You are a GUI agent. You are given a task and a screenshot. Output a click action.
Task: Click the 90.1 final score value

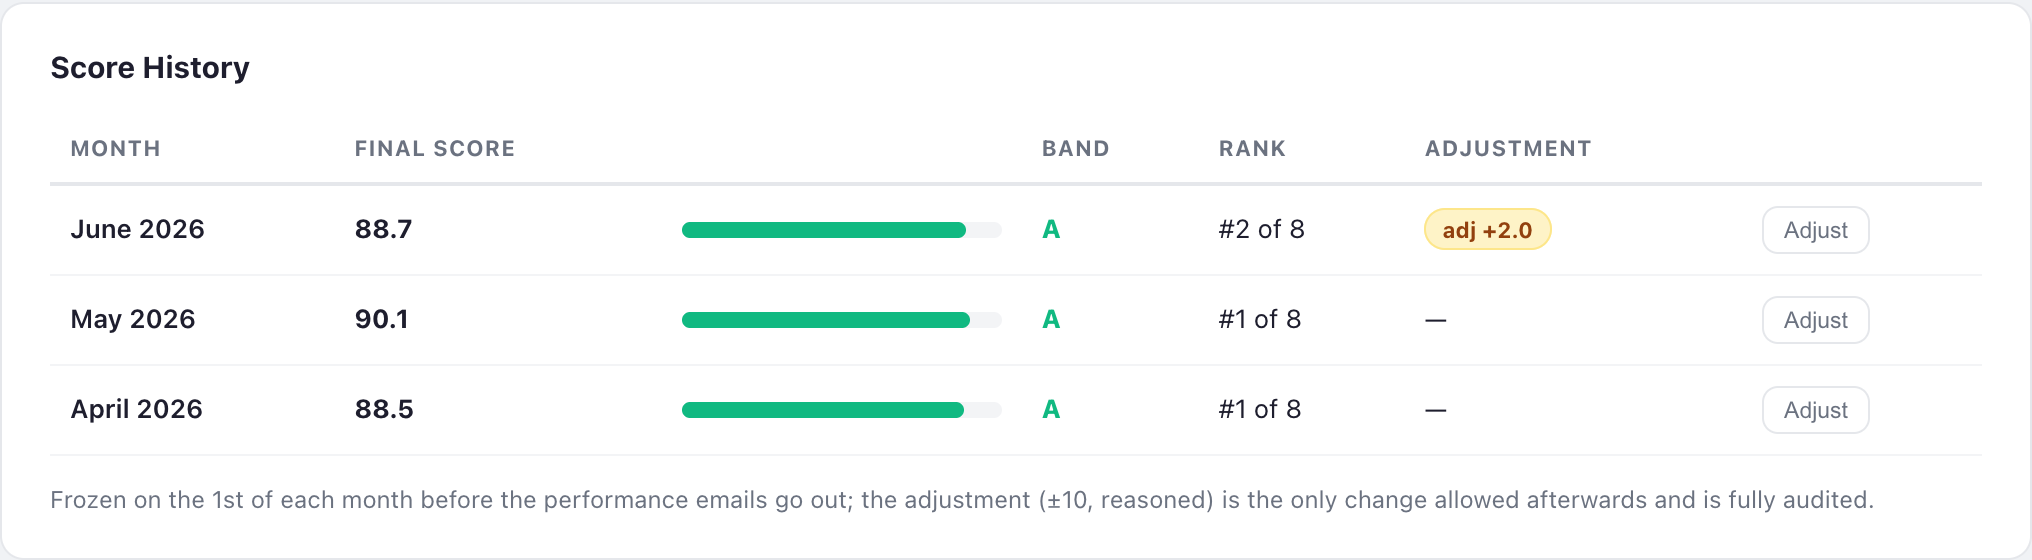(x=381, y=319)
